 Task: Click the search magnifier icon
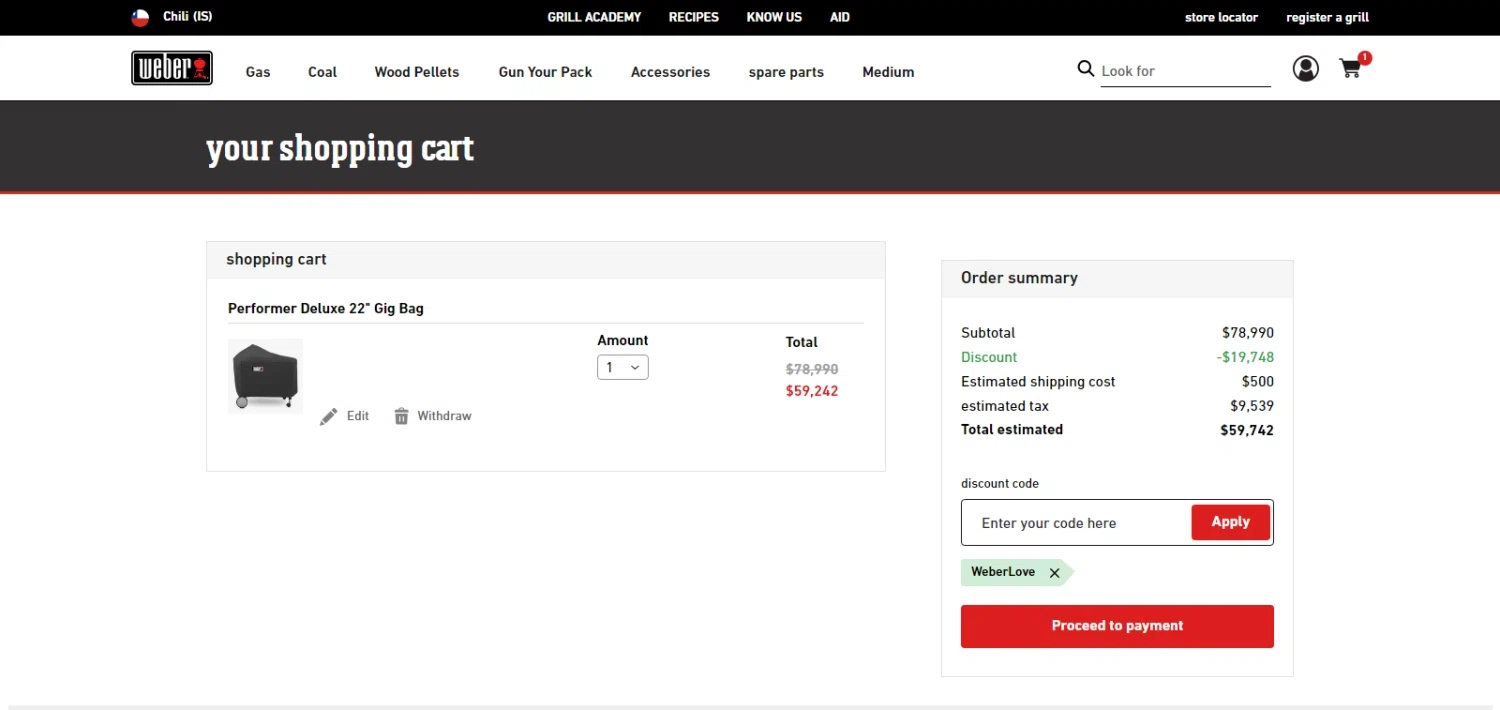coord(1085,69)
